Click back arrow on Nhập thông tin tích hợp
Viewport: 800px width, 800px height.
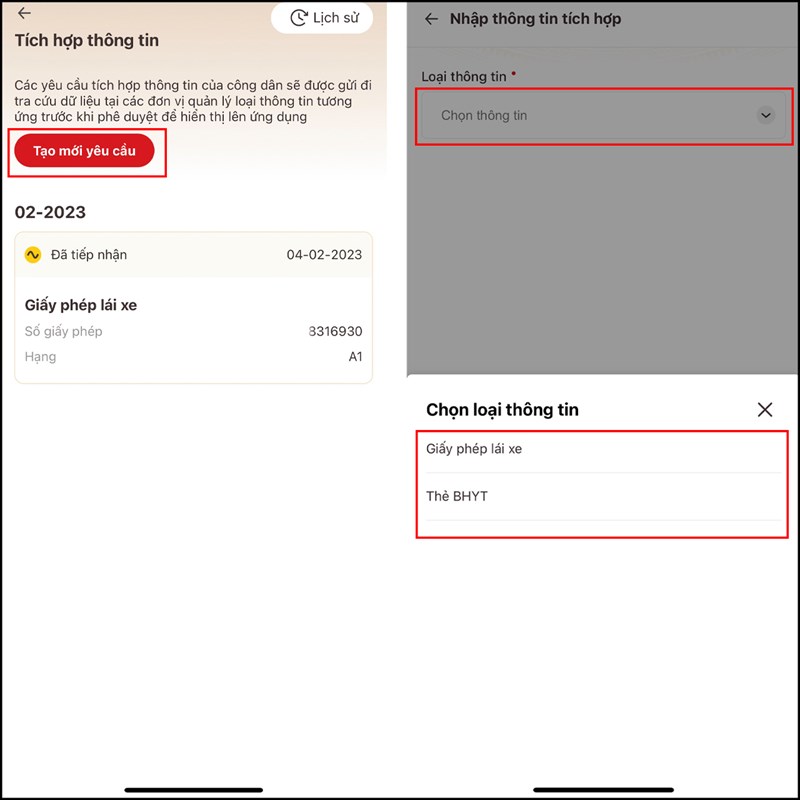coord(432,19)
